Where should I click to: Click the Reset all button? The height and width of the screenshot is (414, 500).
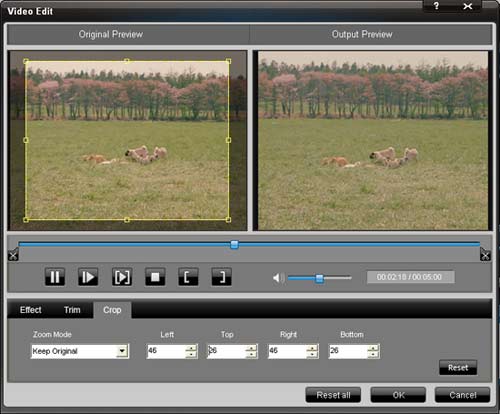pos(333,395)
